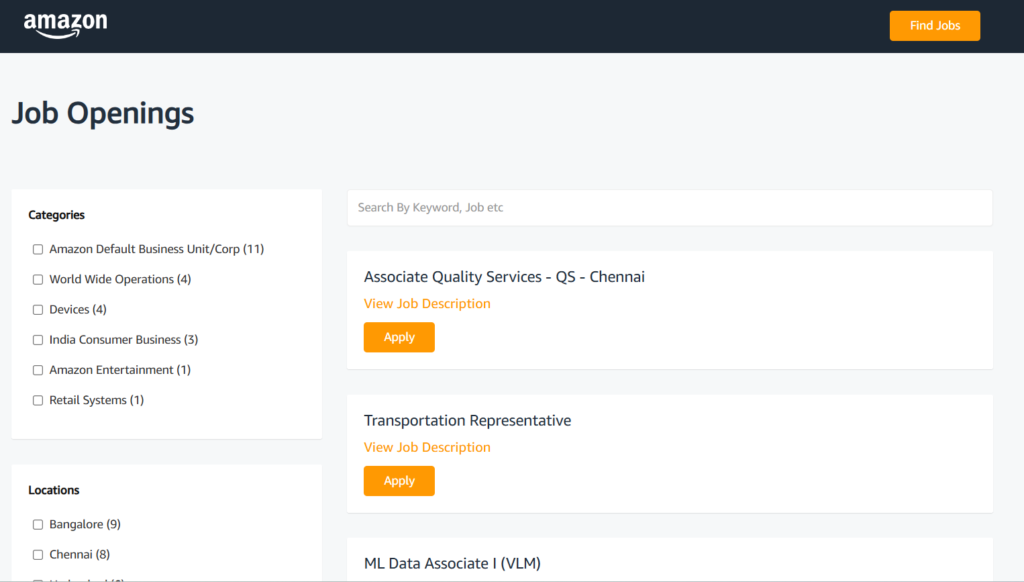Click the Bangalore (9) label
This screenshot has width=1024, height=582.
(85, 525)
